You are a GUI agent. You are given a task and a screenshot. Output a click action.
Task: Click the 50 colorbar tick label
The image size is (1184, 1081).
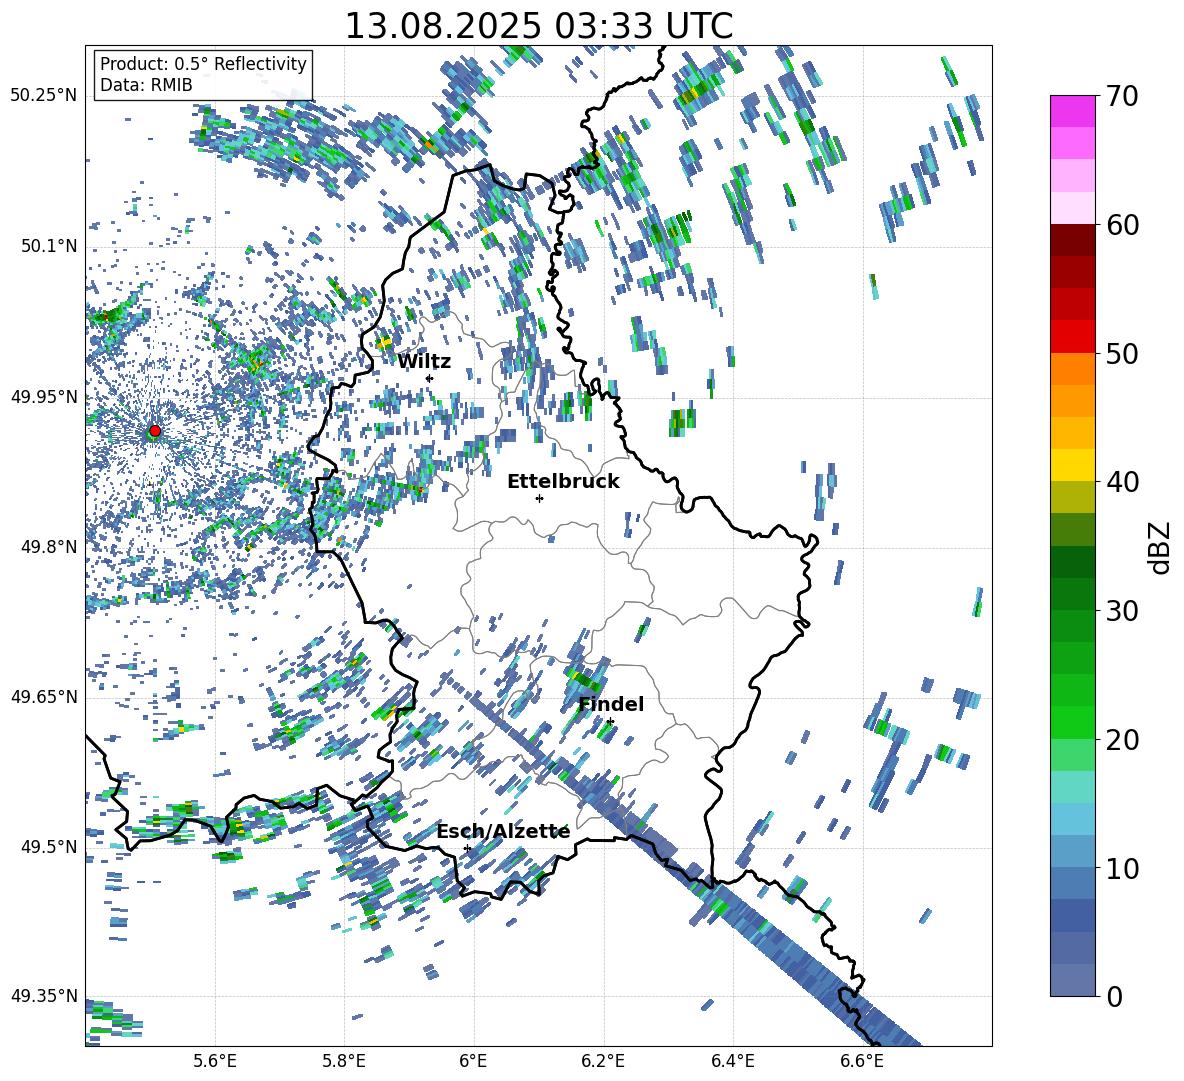(1122, 353)
